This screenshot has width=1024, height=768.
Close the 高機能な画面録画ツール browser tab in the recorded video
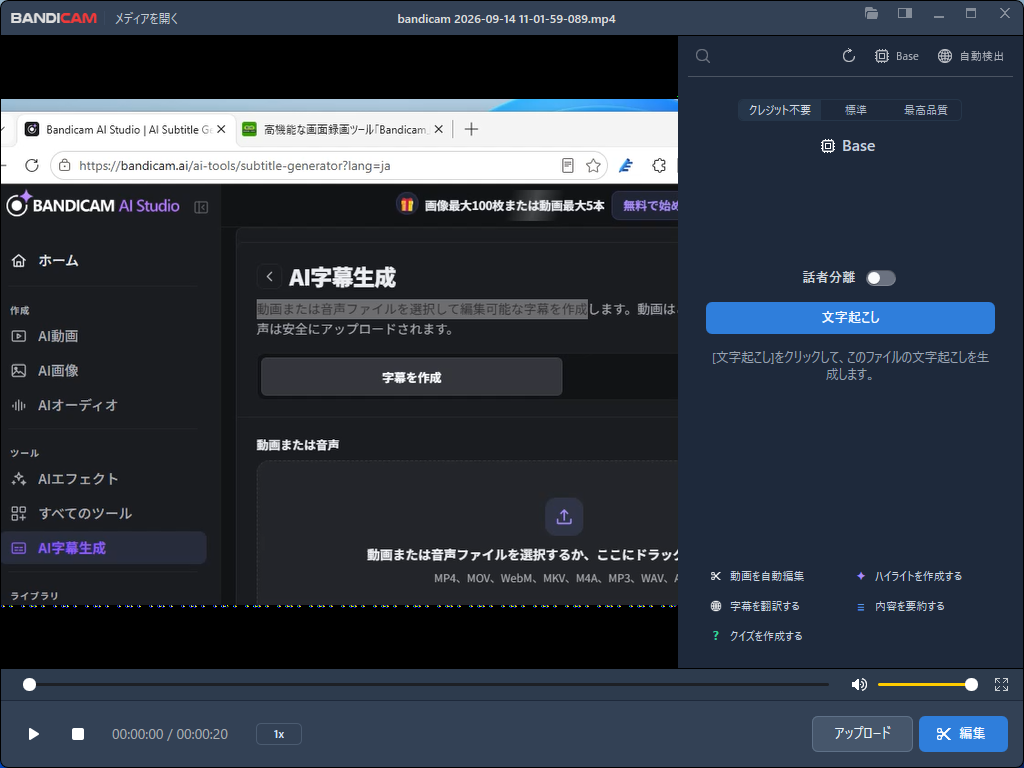click(x=439, y=129)
